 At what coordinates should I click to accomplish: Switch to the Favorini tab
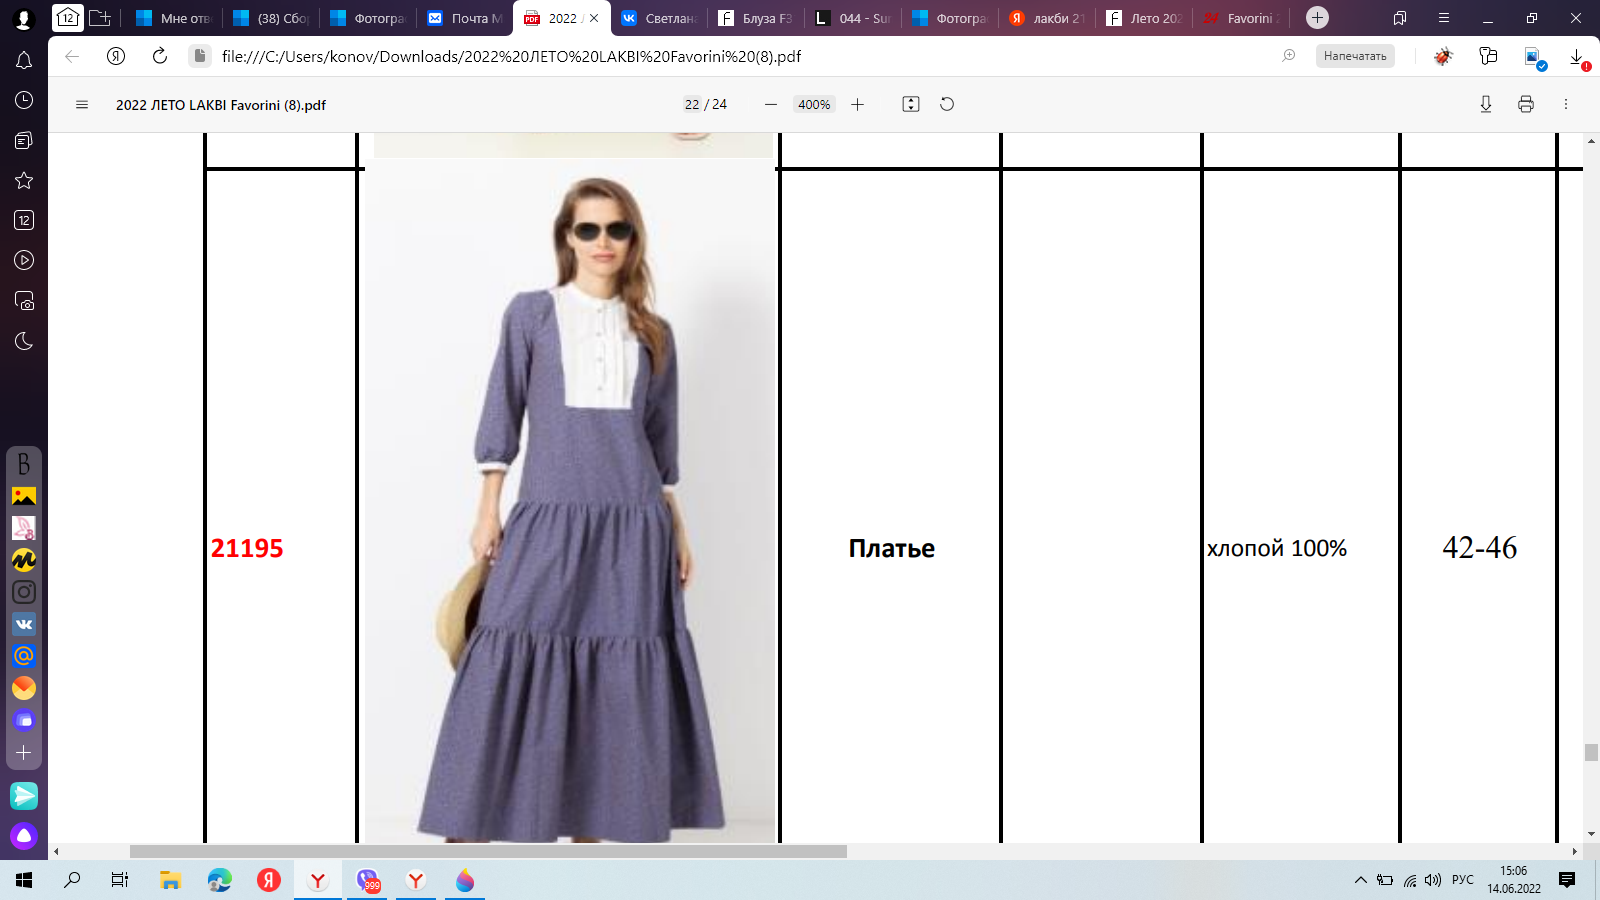pyautogui.click(x=1240, y=18)
